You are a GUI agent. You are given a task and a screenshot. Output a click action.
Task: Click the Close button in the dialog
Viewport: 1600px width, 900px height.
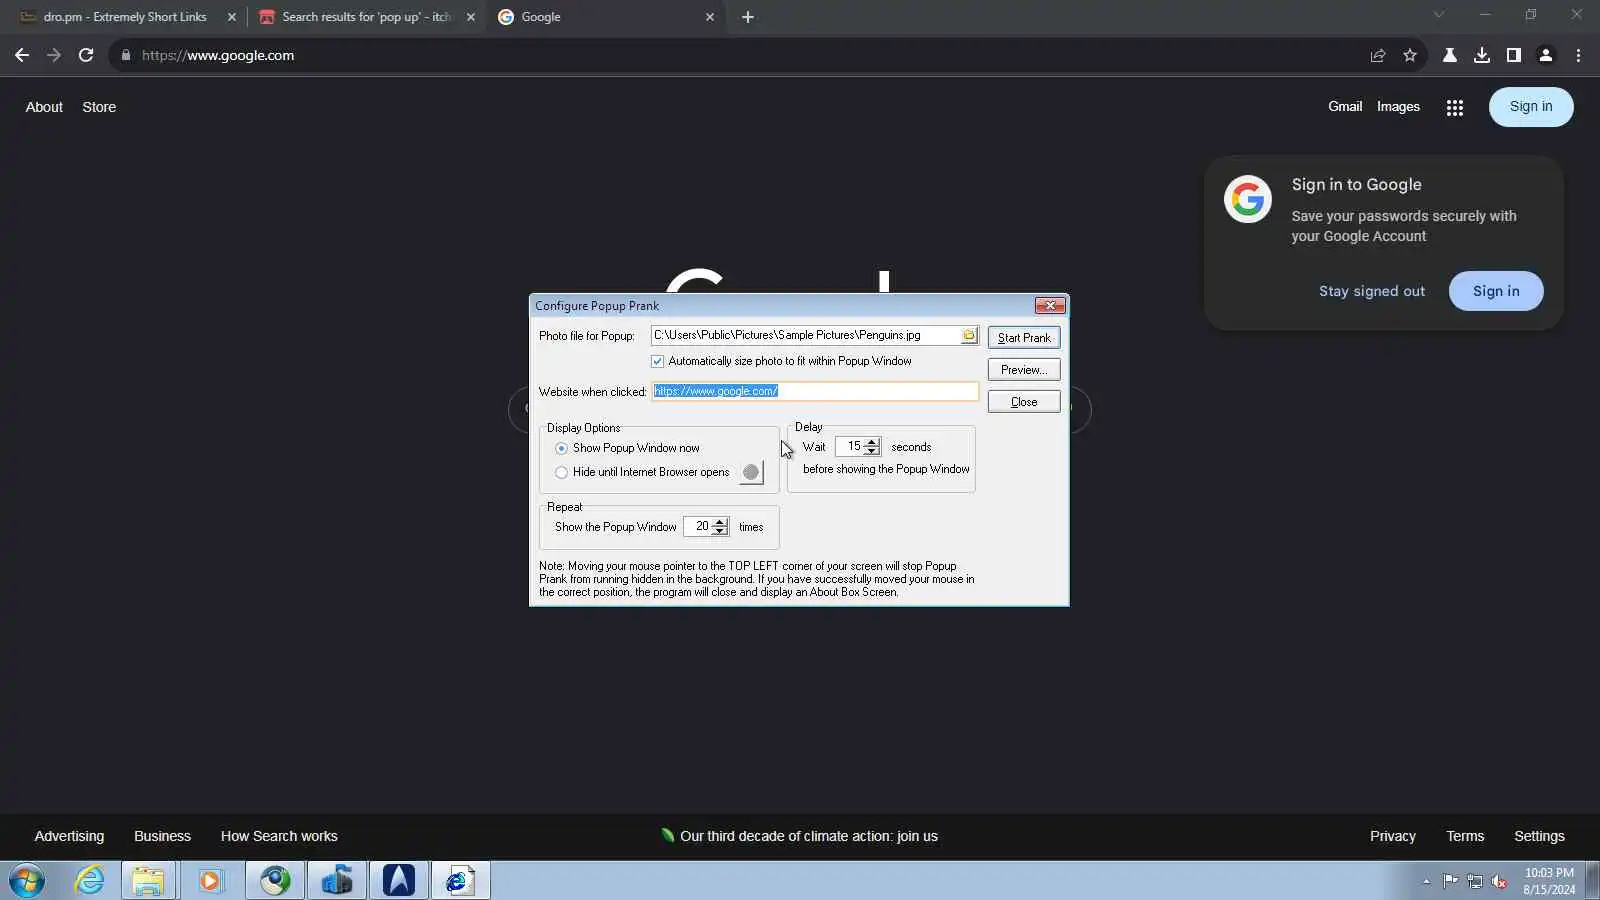point(1024,402)
